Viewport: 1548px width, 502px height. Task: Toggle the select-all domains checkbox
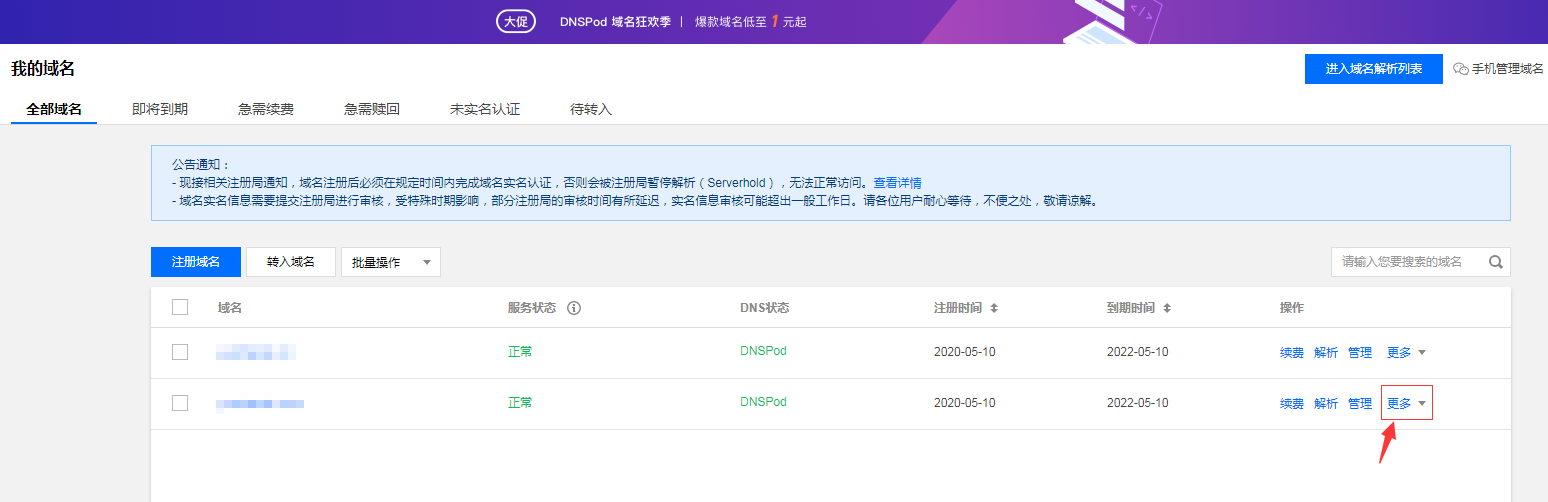click(x=180, y=307)
